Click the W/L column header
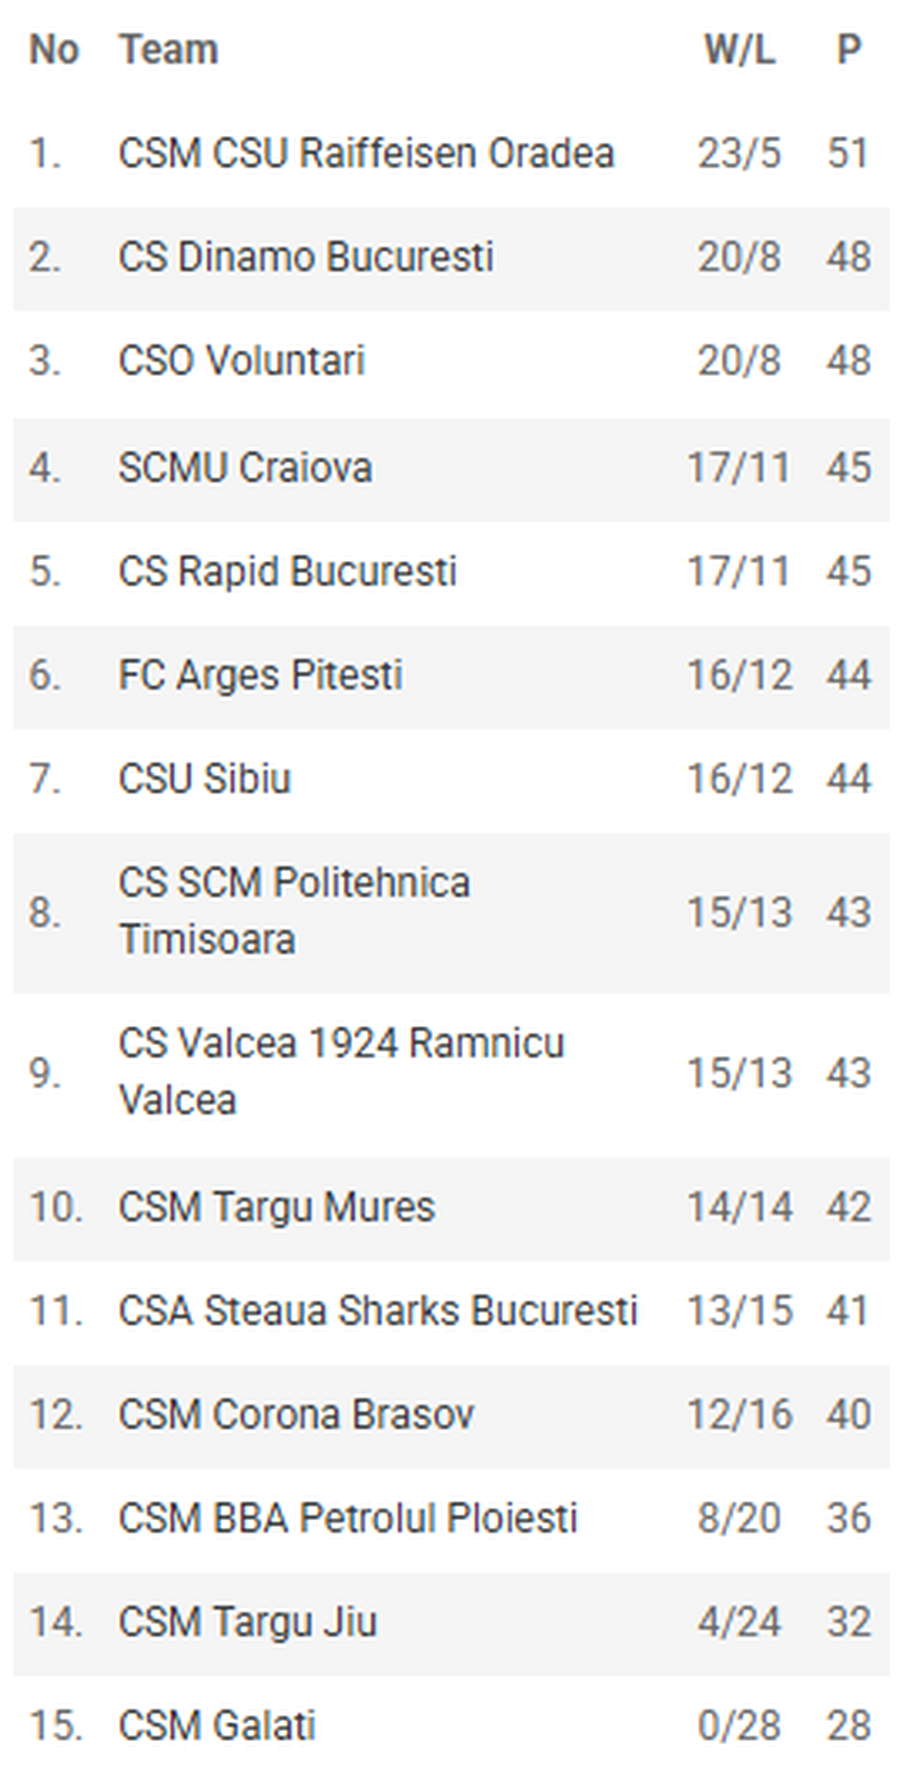The image size is (900, 1790). [x=739, y=49]
